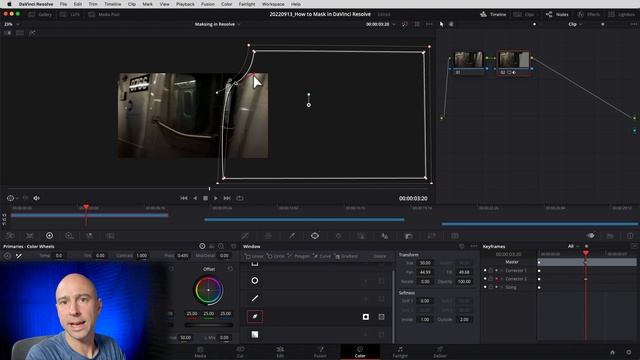The image size is (640, 360).
Task: Open the Key palette icon
Action: click(x=408, y=236)
